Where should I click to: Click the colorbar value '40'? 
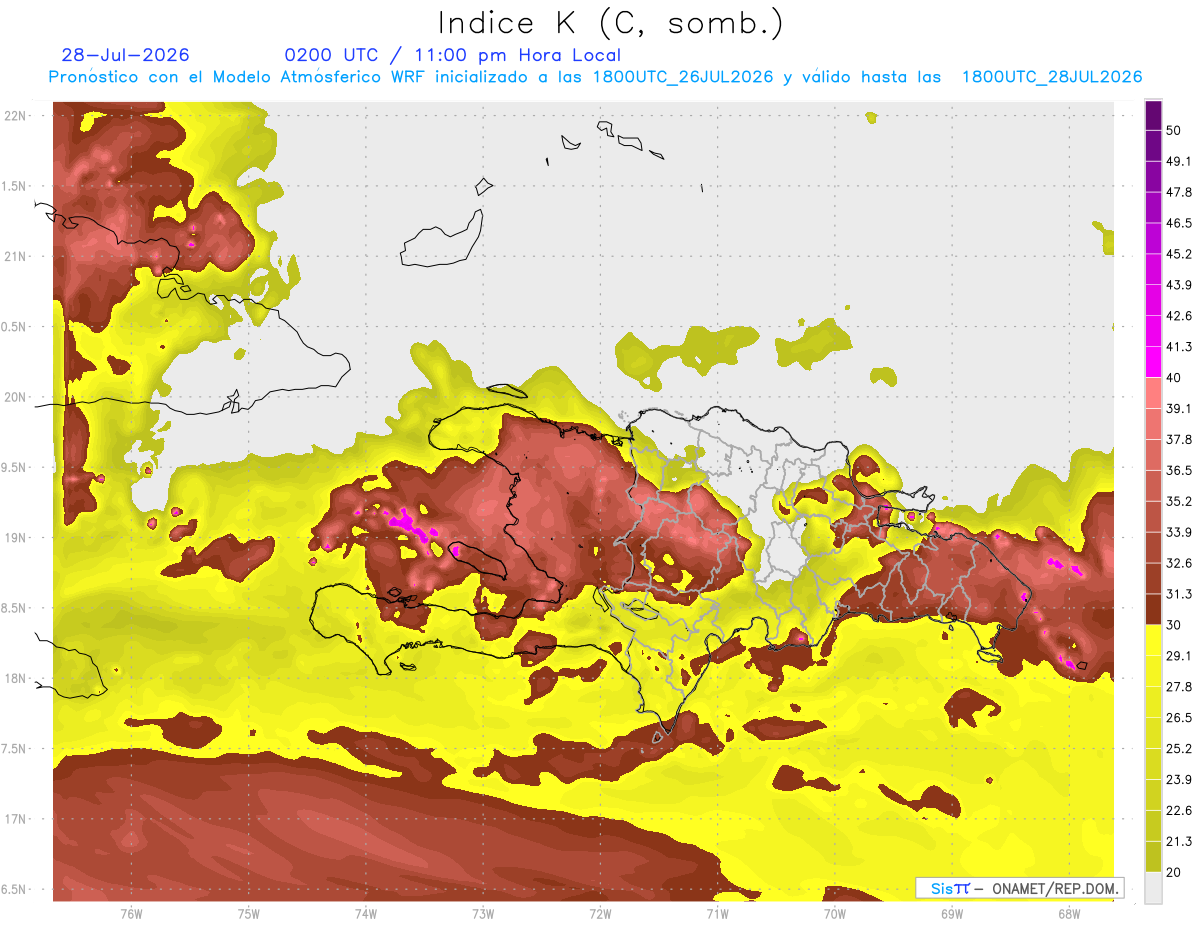click(x=1175, y=377)
